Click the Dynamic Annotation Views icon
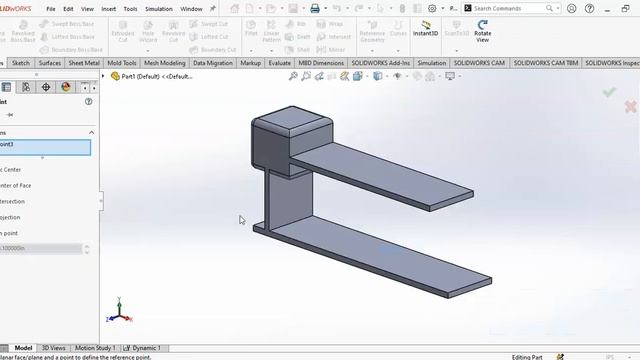 click(x=345, y=76)
